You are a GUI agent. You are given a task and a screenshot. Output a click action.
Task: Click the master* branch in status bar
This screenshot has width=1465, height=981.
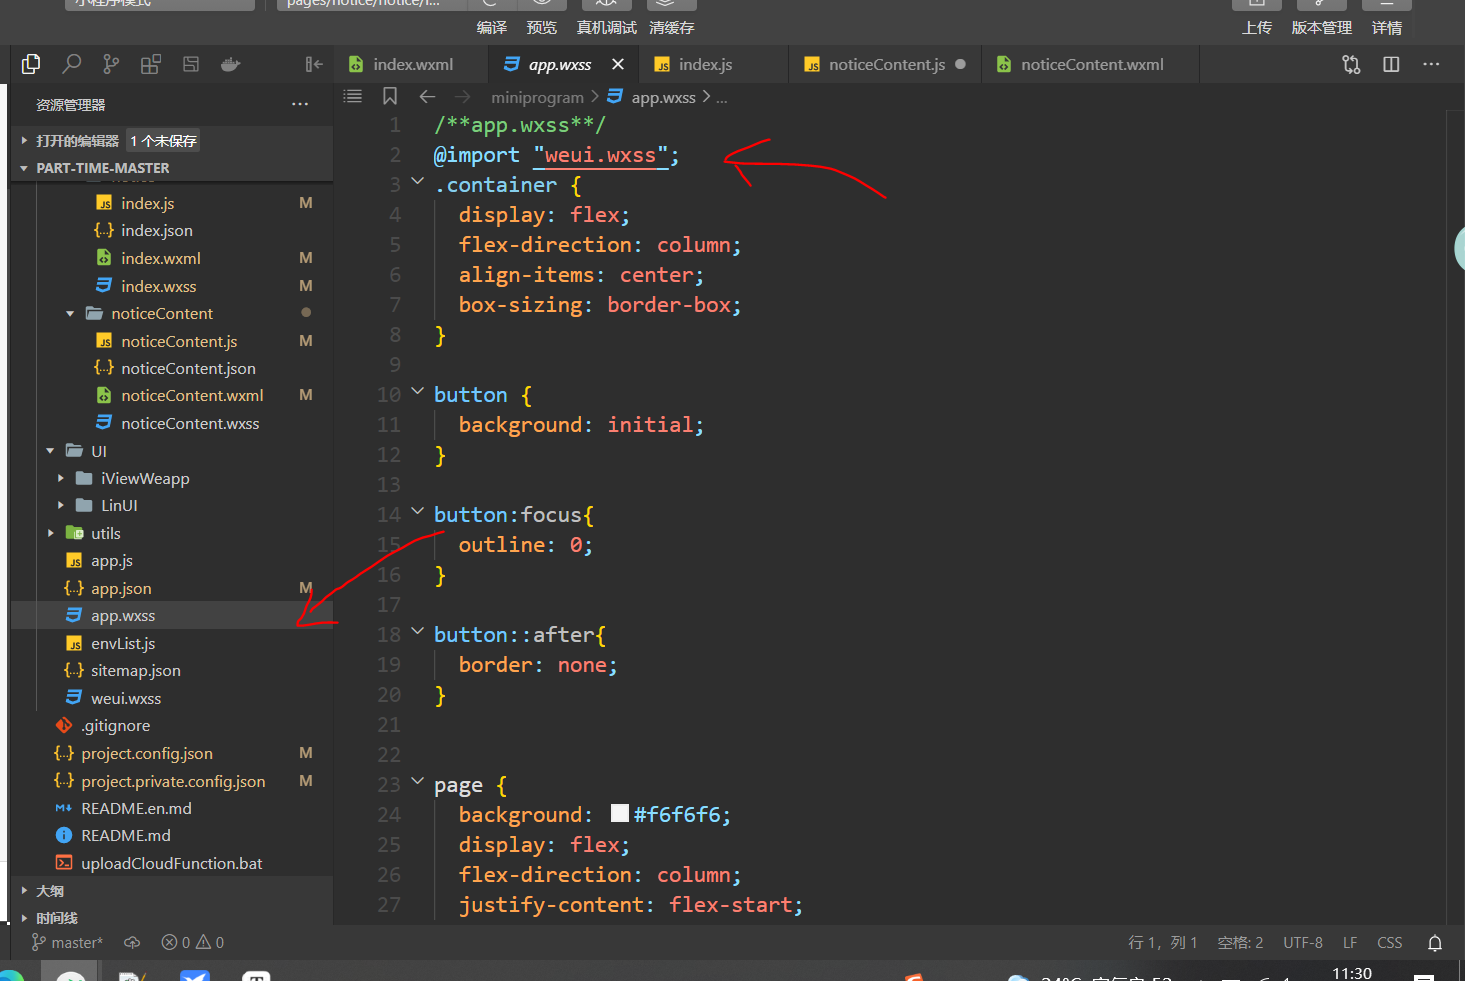click(x=67, y=942)
